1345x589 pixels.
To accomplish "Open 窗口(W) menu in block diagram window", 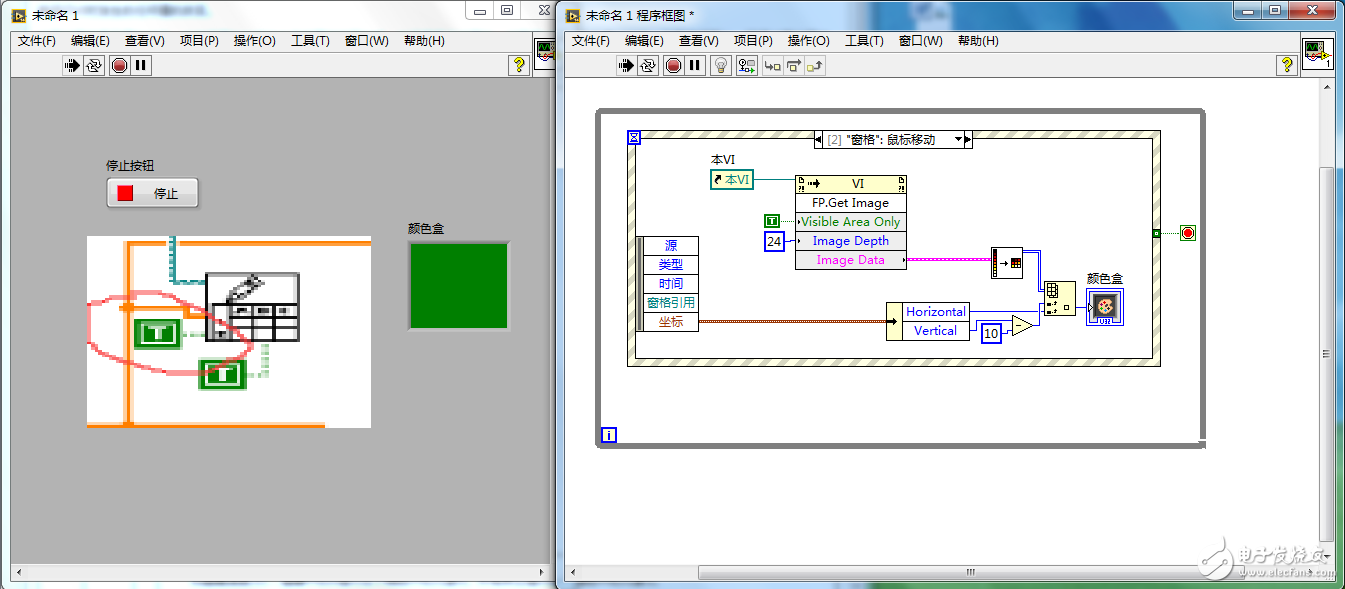I will pos(920,41).
